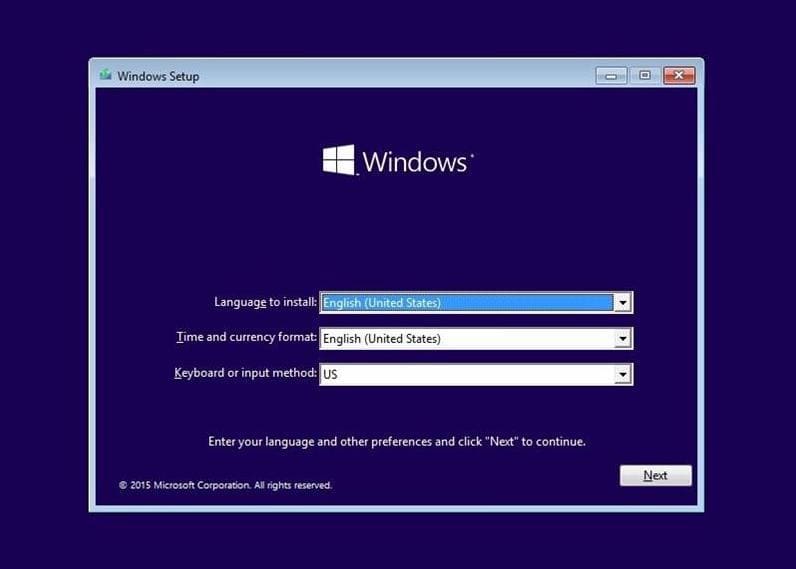Image resolution: width=796 pixels, height=569 pixels.
Task: Click the "Time and currency format:" label
Action: (x=246, y=338)
